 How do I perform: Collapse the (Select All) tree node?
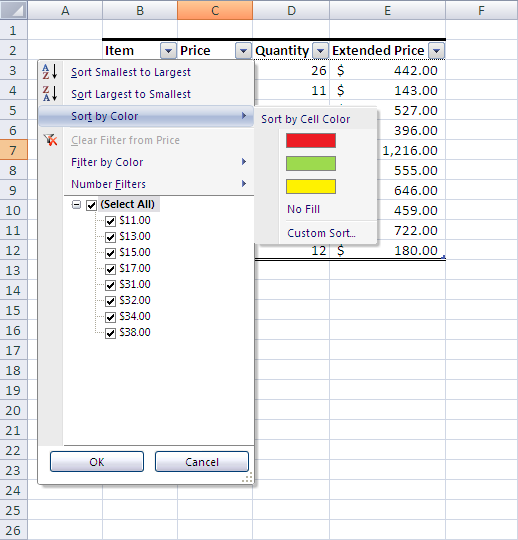point(76,205)
